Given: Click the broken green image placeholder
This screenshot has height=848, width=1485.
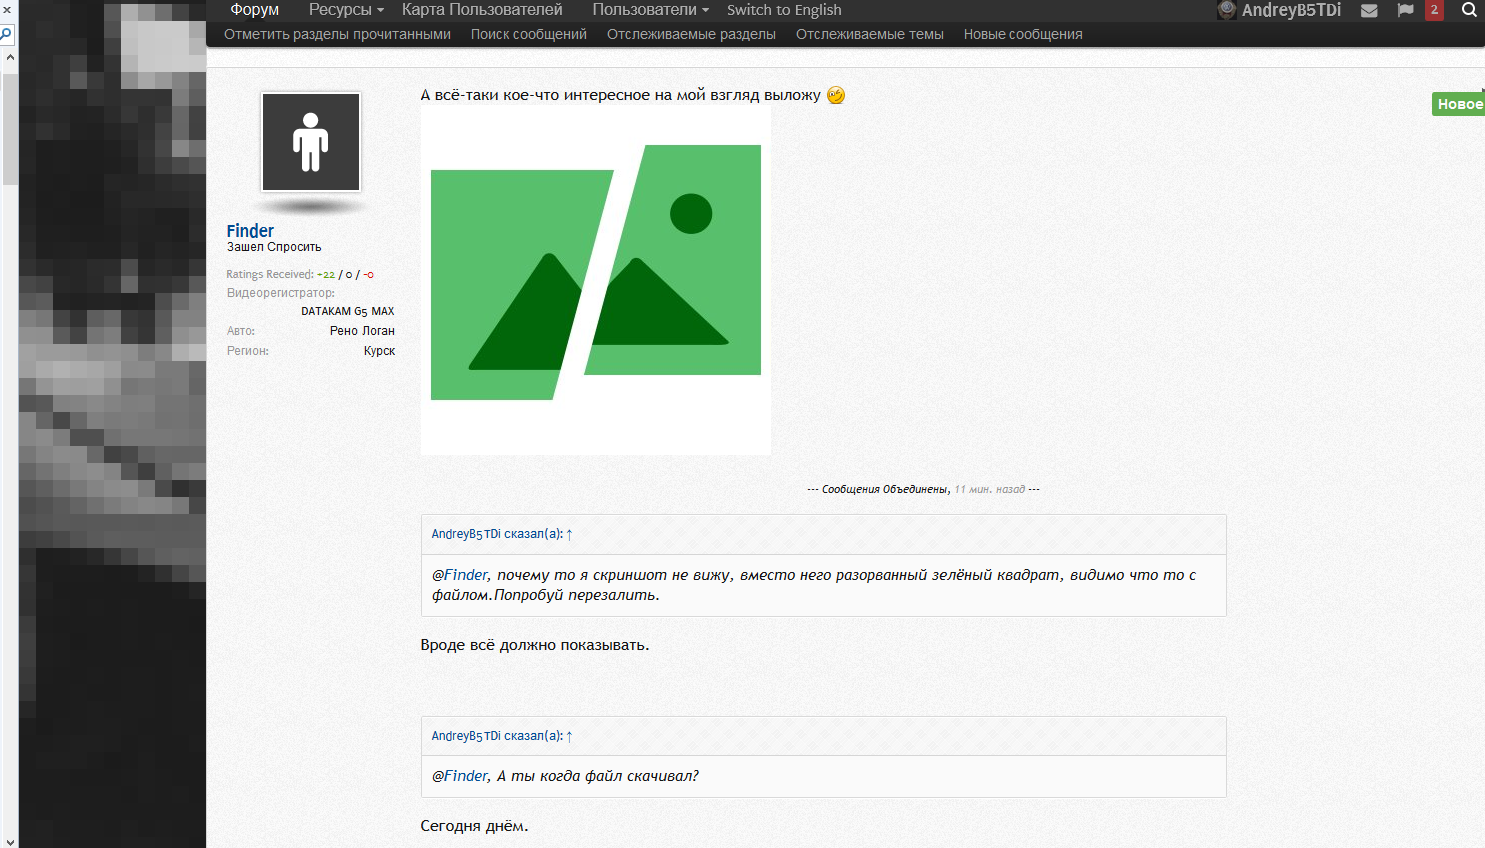Looking at the screenshot, I should [595, 282].
